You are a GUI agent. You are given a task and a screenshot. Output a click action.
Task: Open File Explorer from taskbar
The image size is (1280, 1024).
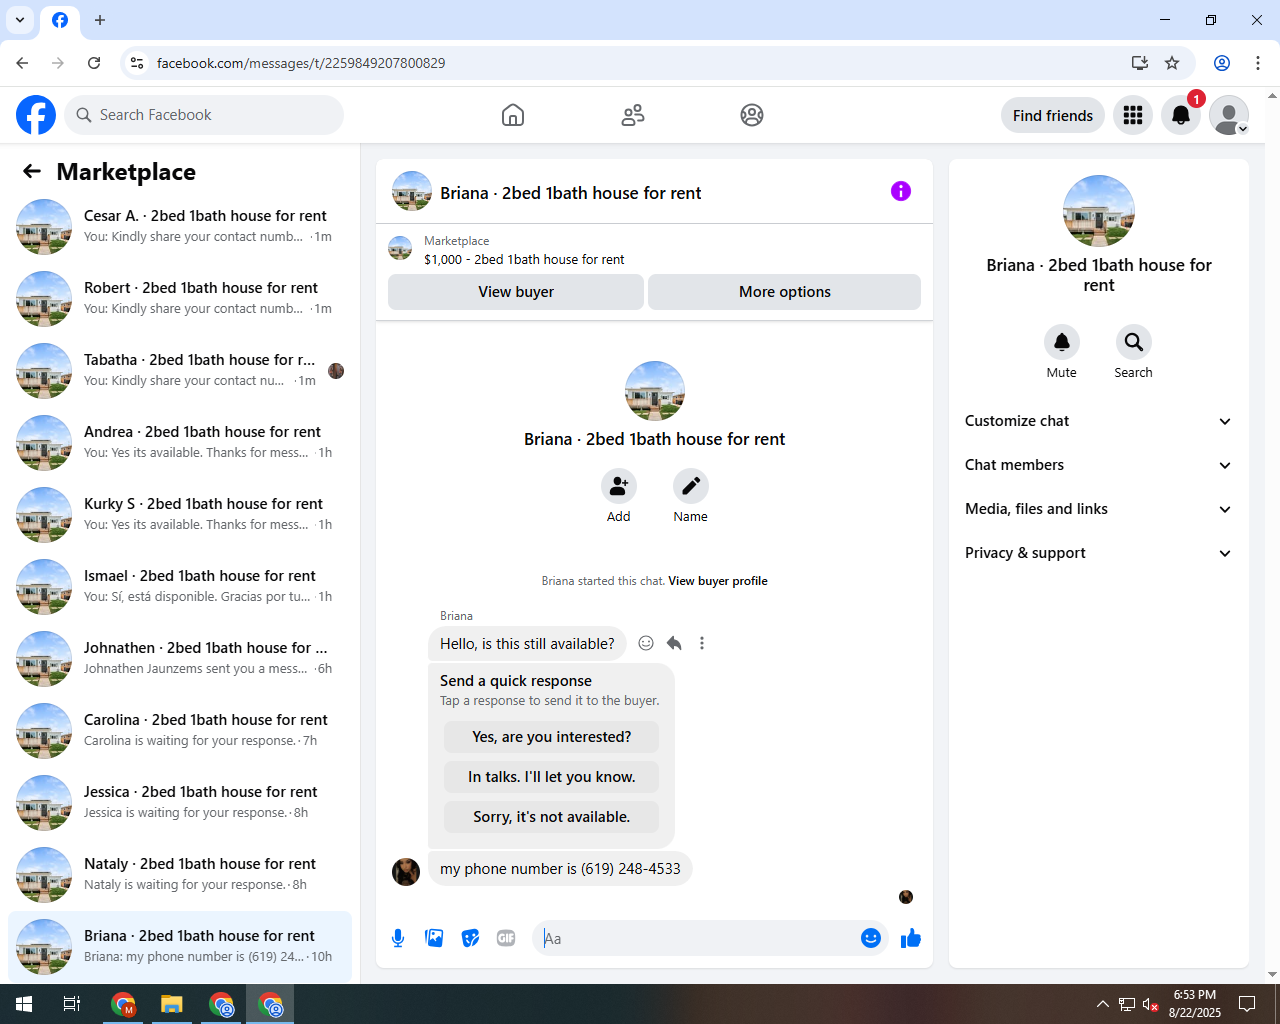(x=172, y=1004)
